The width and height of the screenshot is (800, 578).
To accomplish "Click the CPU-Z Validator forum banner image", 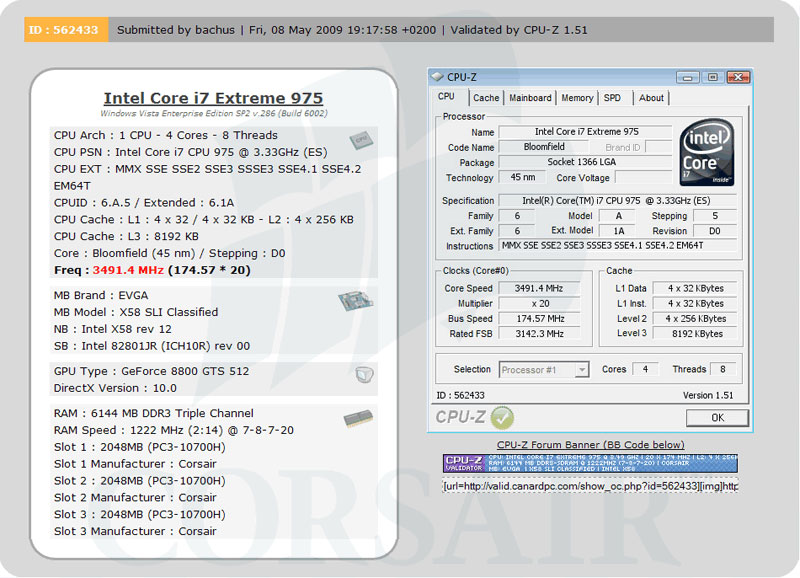I will pyautogui.click(x=590, y=463).
